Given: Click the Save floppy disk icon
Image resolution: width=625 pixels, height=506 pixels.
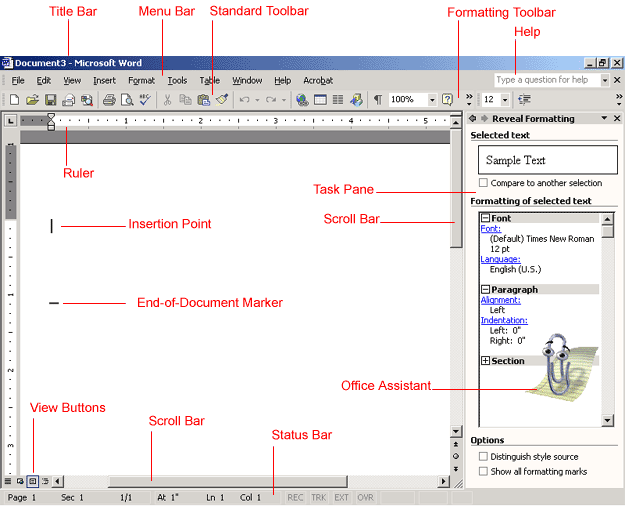Looking at the screenshot, I should coord(50,100).
